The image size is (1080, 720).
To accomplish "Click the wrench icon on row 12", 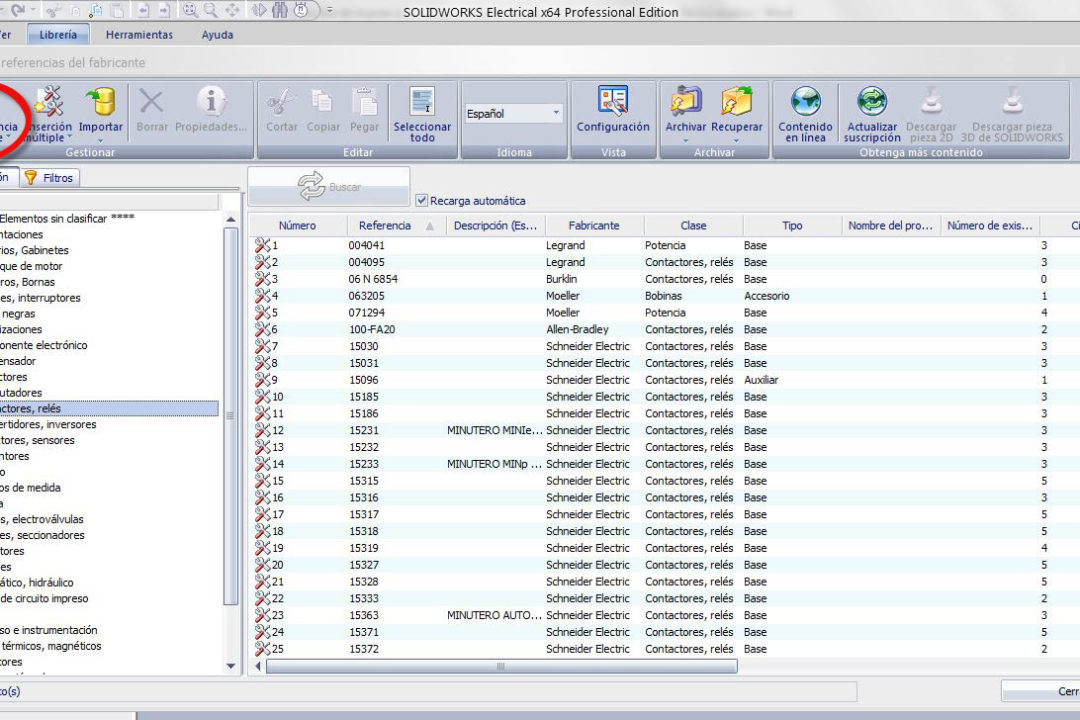I will tap(262, 430).
